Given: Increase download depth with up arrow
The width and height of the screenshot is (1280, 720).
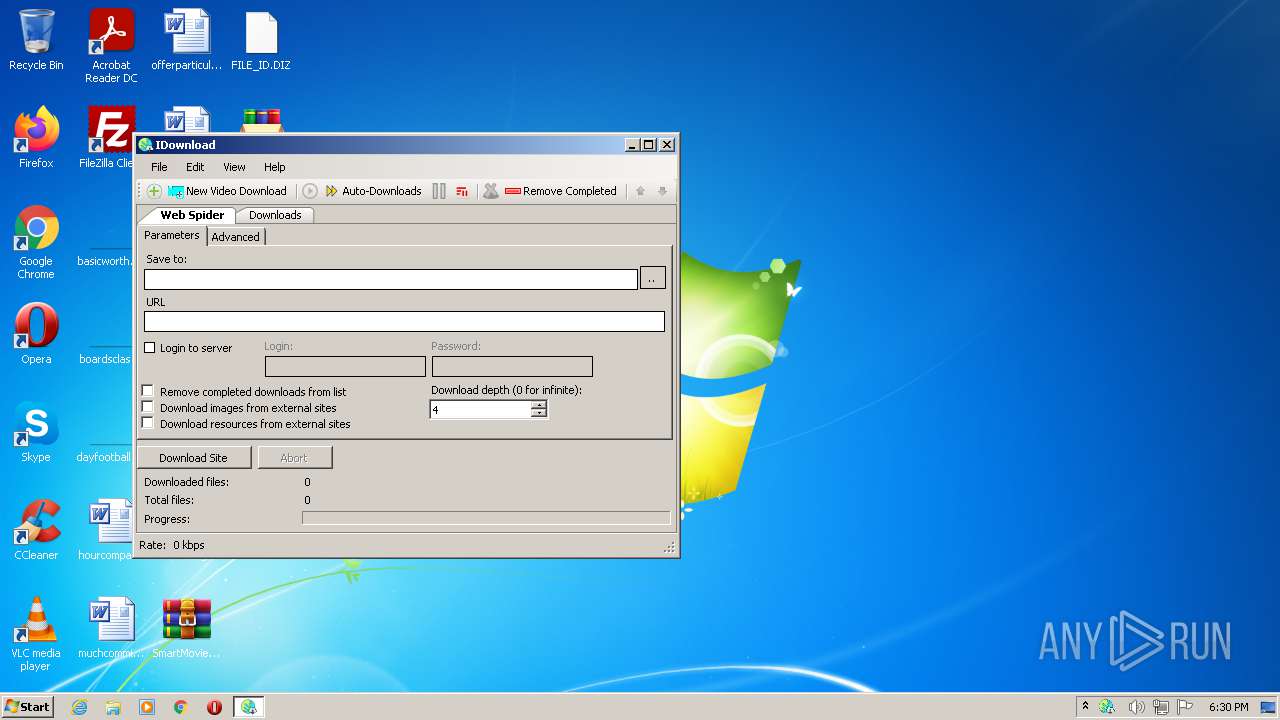Looking at the screenshot, I should (539, 405).
